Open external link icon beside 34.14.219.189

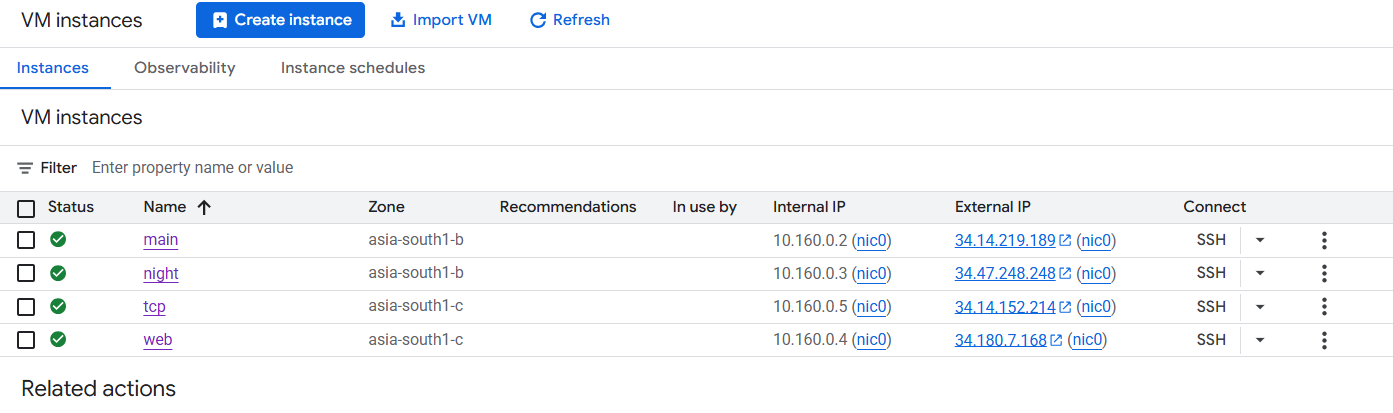(x=1066, y=241)
